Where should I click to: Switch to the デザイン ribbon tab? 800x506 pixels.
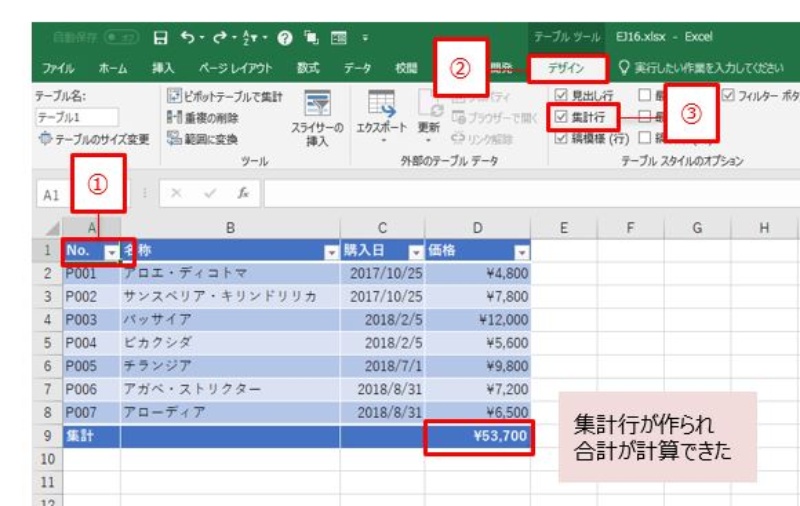coord(567,68)
